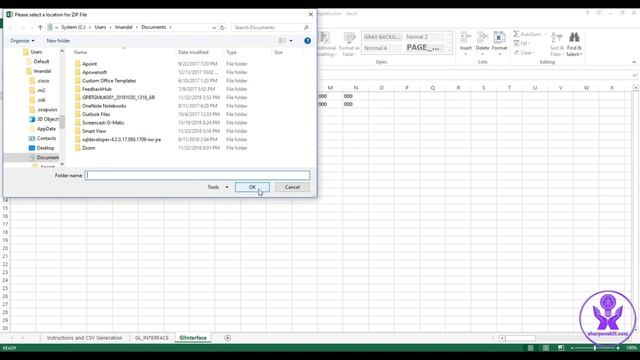Click the Documents breadcrumb segment
The image size is (640, 360).
[153, 27]
